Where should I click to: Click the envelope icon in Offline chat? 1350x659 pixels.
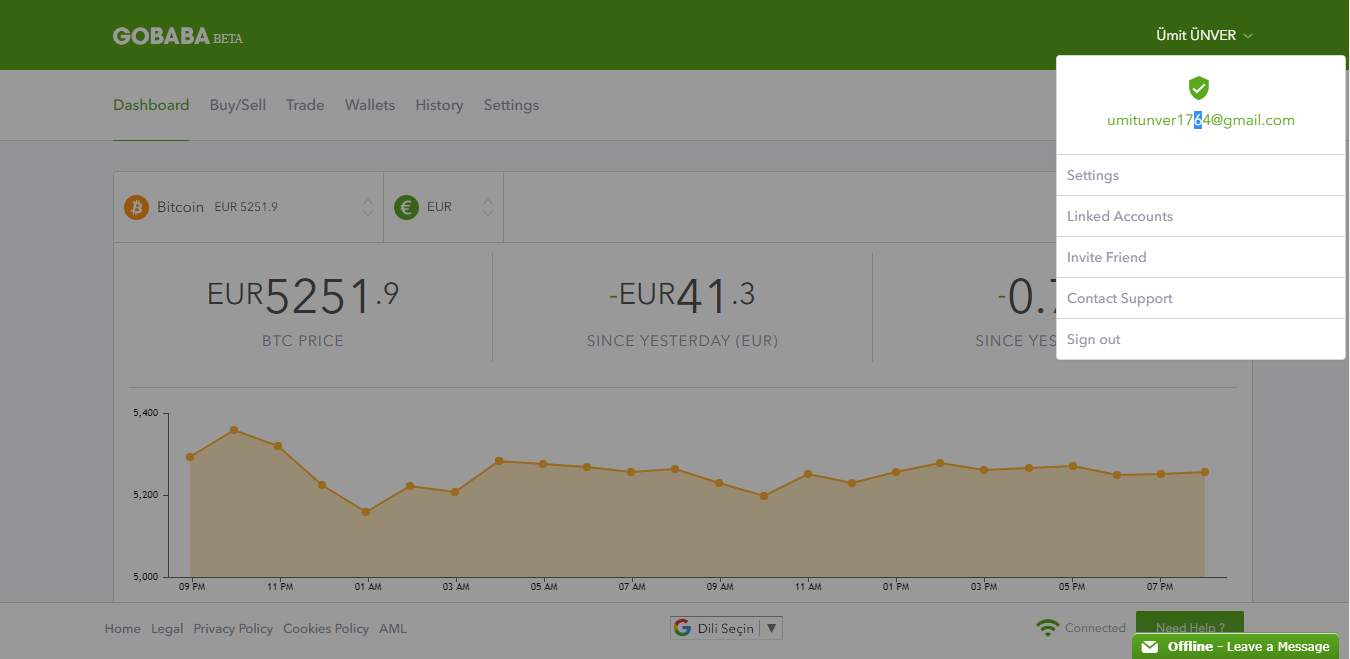click(1150, 647)
